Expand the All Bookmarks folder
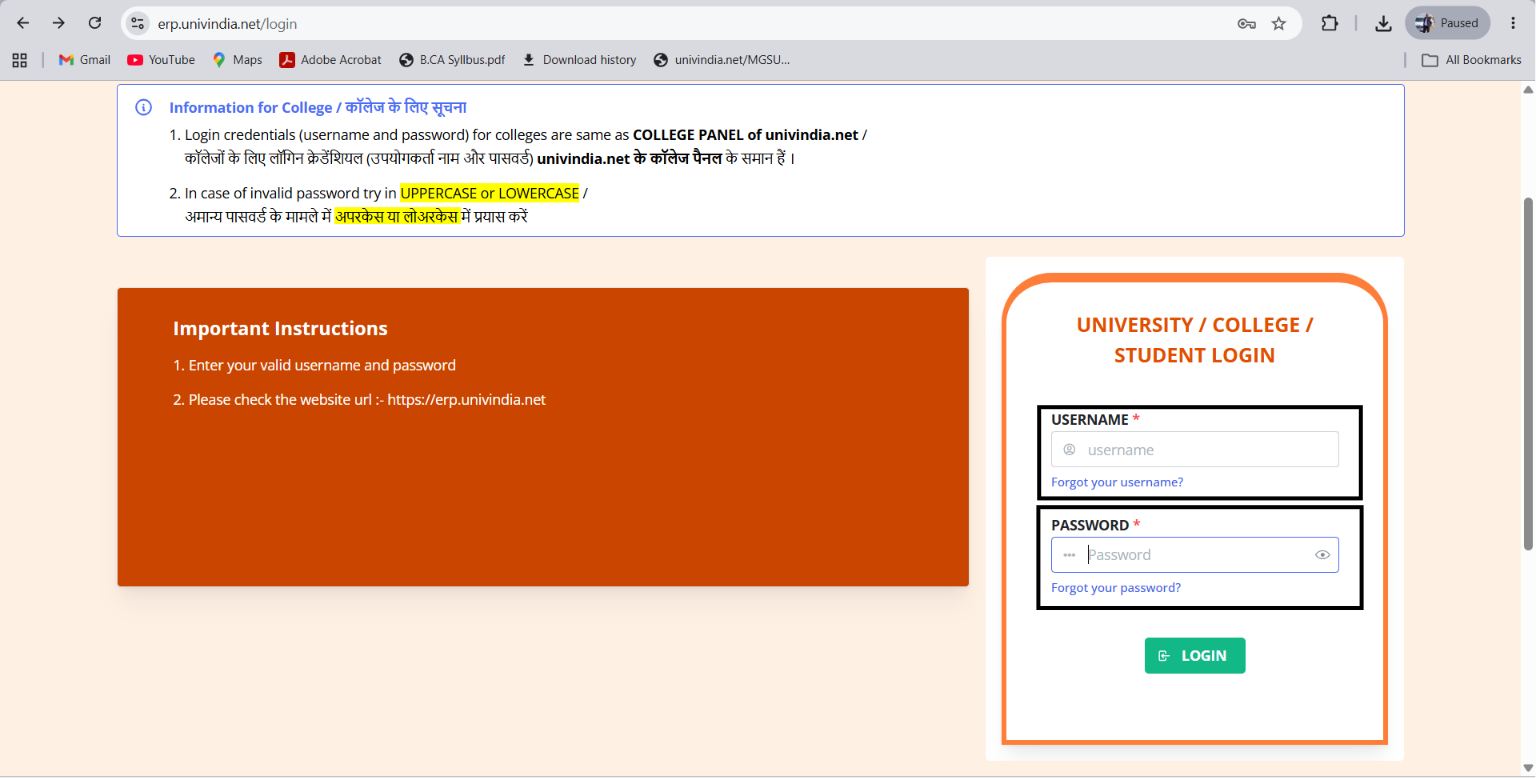This screenshot has height=778, width=1536. (1472, 60)
